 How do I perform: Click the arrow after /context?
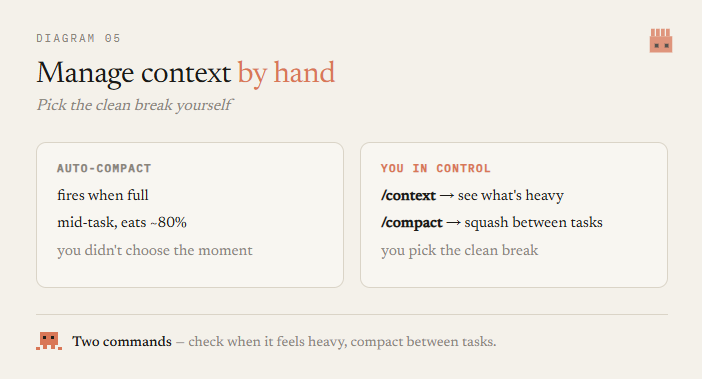coord(447,196)
